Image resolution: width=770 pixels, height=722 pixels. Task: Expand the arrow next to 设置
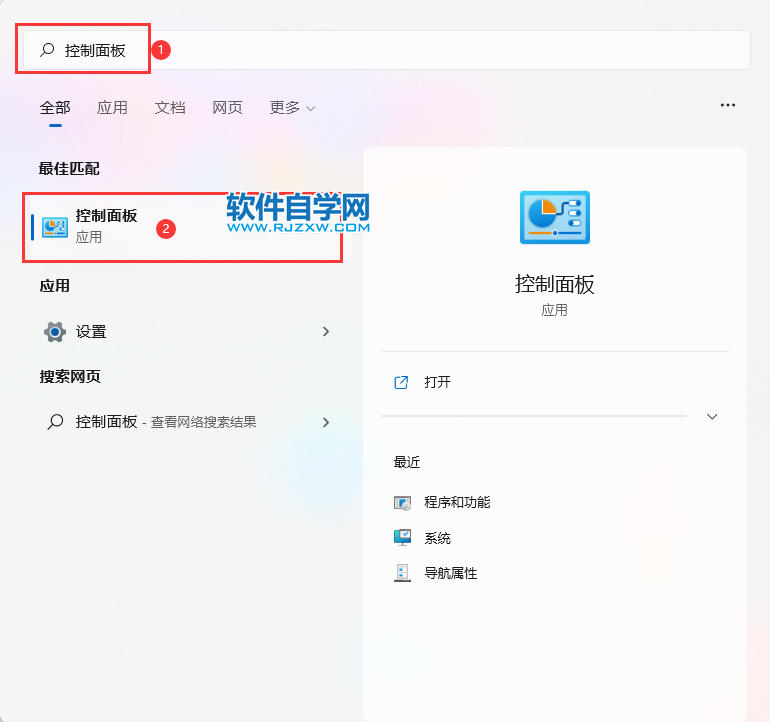325,331
